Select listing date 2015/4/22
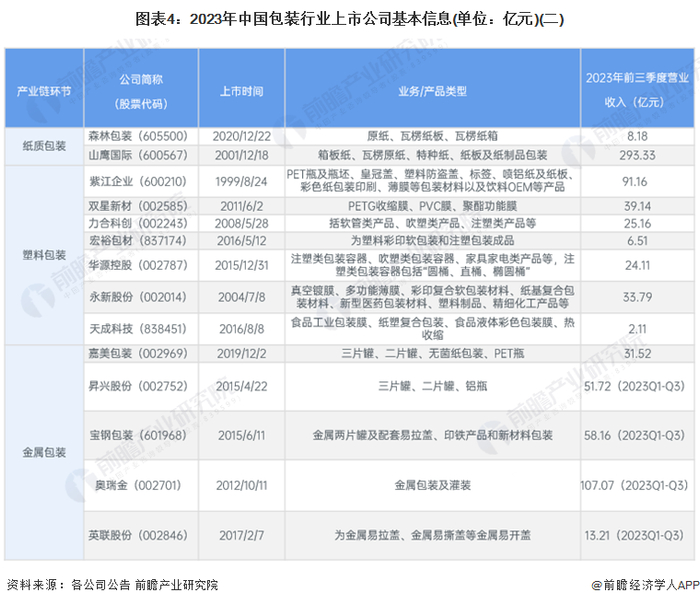 click(242, 386)
